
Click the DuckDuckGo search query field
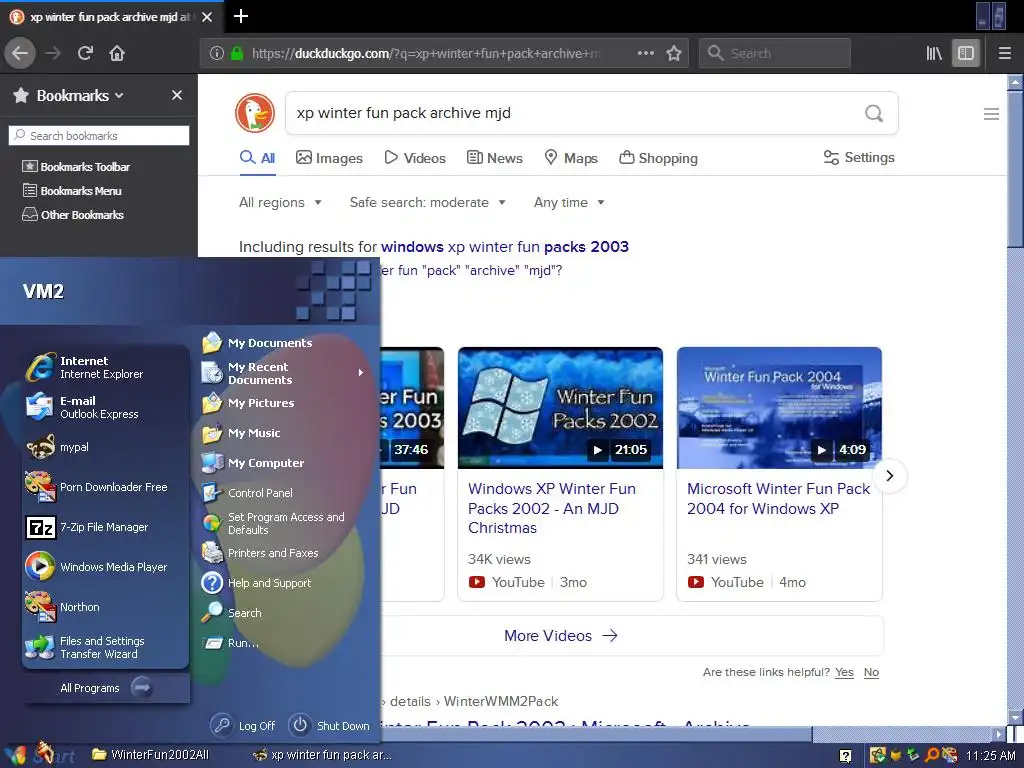tap(575, 113)
